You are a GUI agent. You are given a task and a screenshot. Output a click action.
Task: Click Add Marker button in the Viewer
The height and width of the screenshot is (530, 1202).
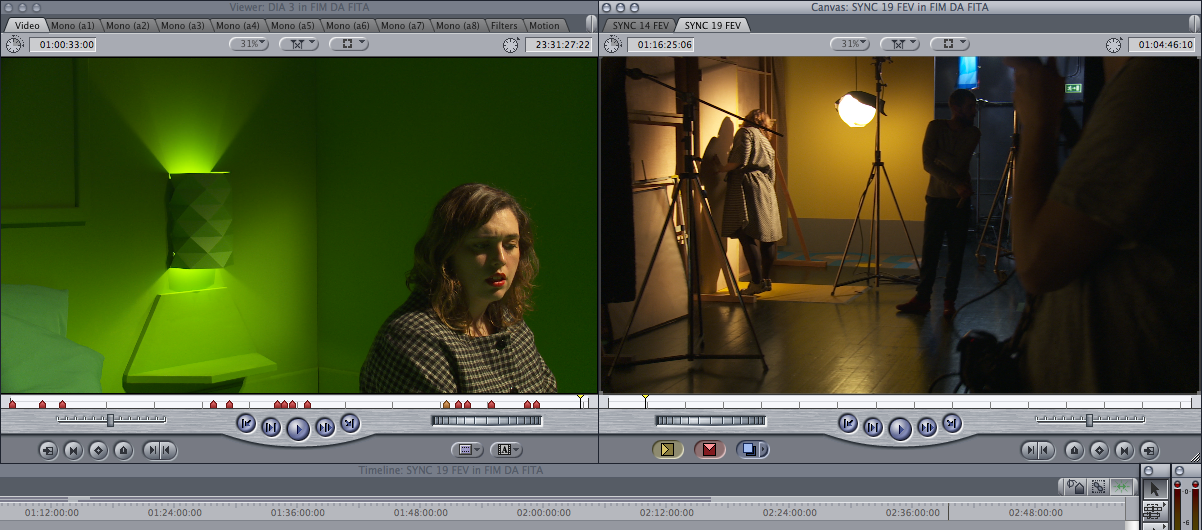[x=123, y=451]
